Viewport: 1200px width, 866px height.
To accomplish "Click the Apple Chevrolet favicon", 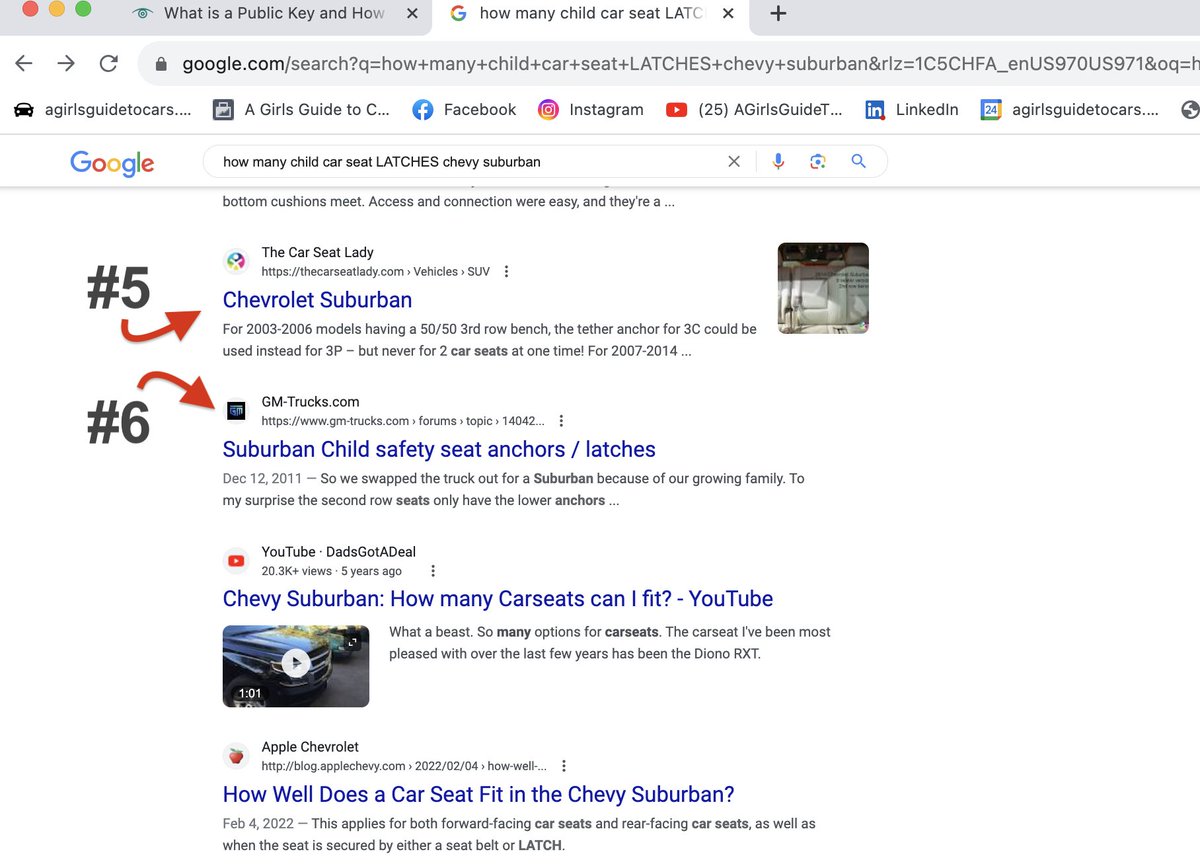I will (x=236, y=756).
